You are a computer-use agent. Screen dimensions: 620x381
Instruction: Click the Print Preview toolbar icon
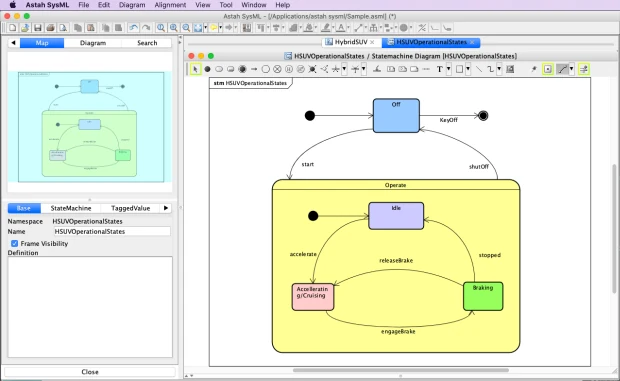point(63,28)
